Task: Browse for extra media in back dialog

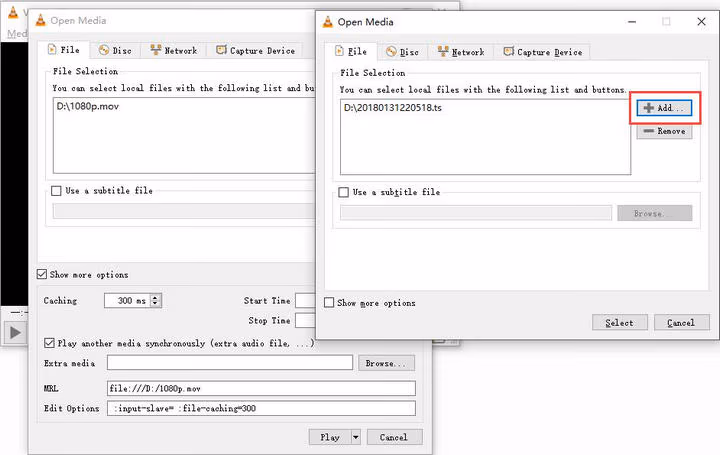Action: coord(386,363)
